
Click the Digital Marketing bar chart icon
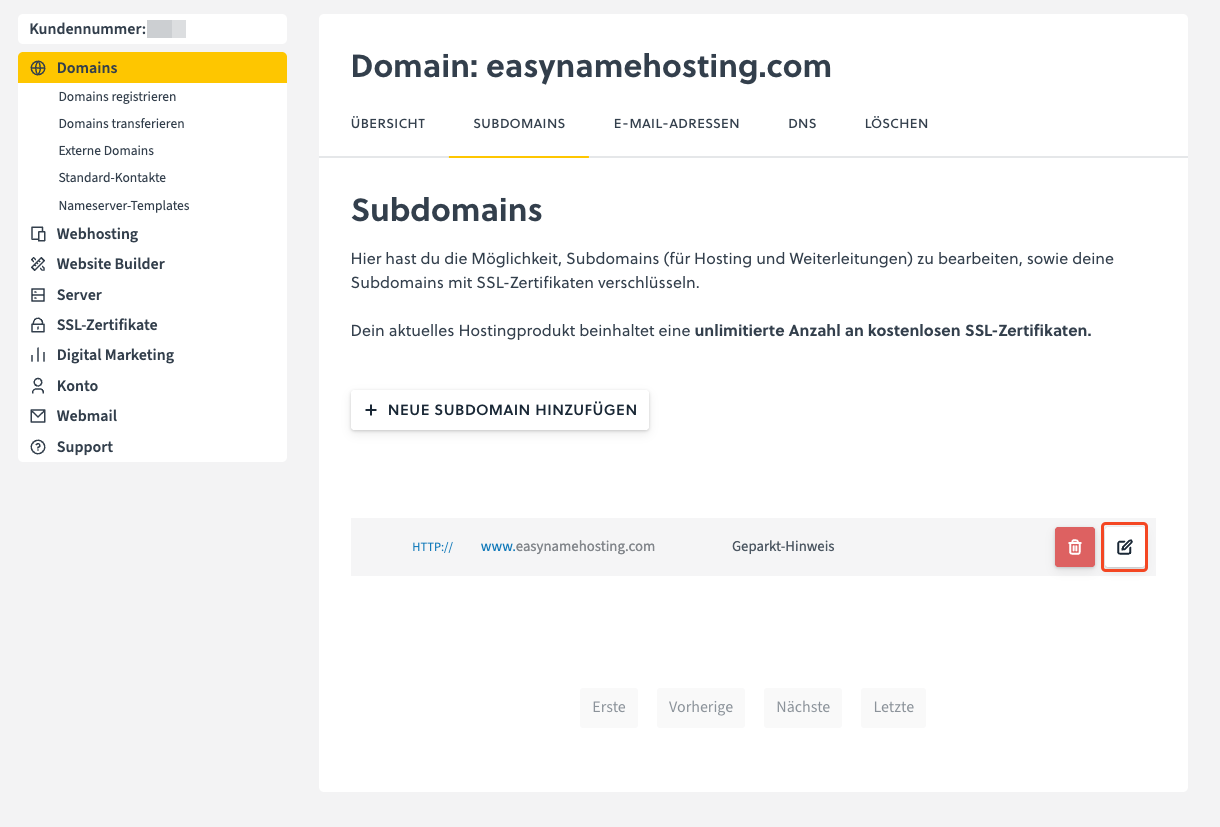(x=38, y=355)
